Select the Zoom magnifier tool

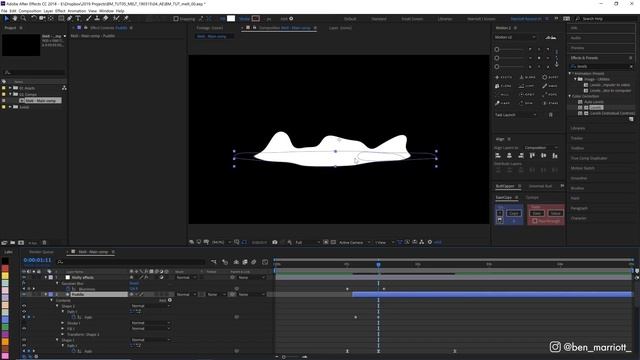(23, 18)
